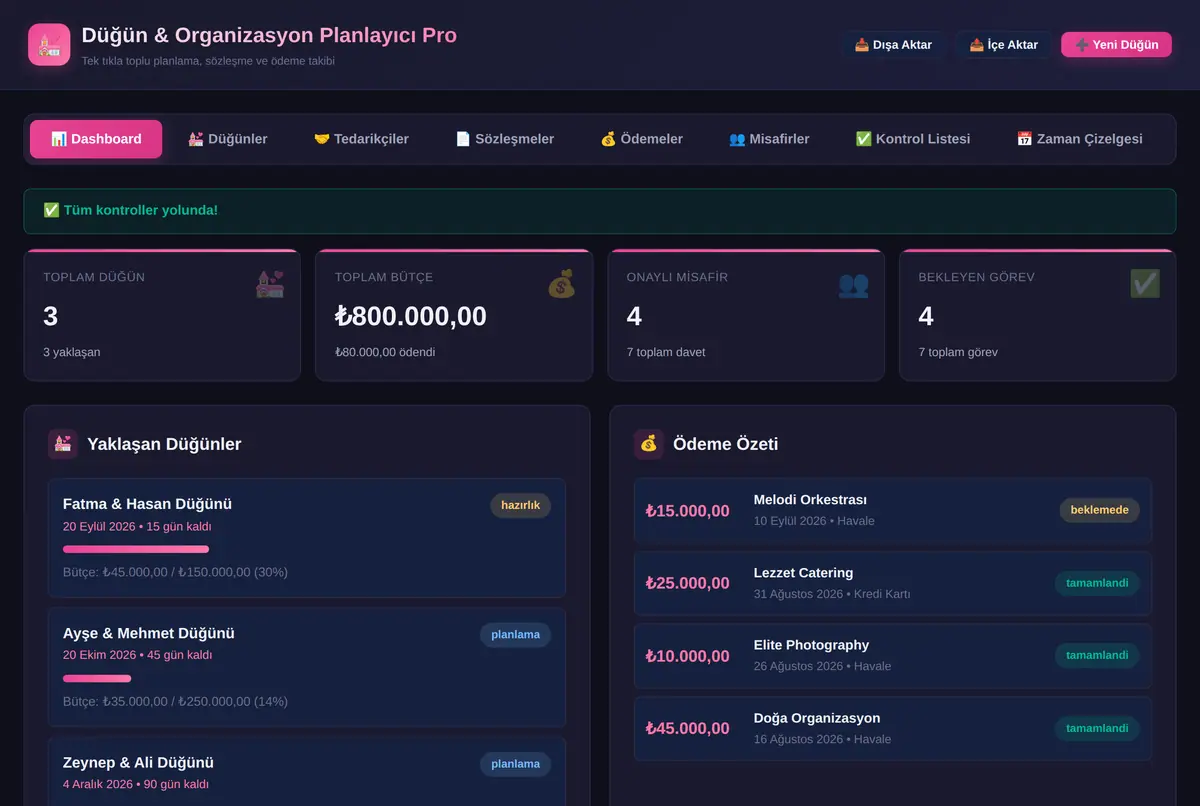The height and width of the screenshot is (806, 1200).
Task: Click the ₺45.000,00 payment amount
Action: pos(688,729)
